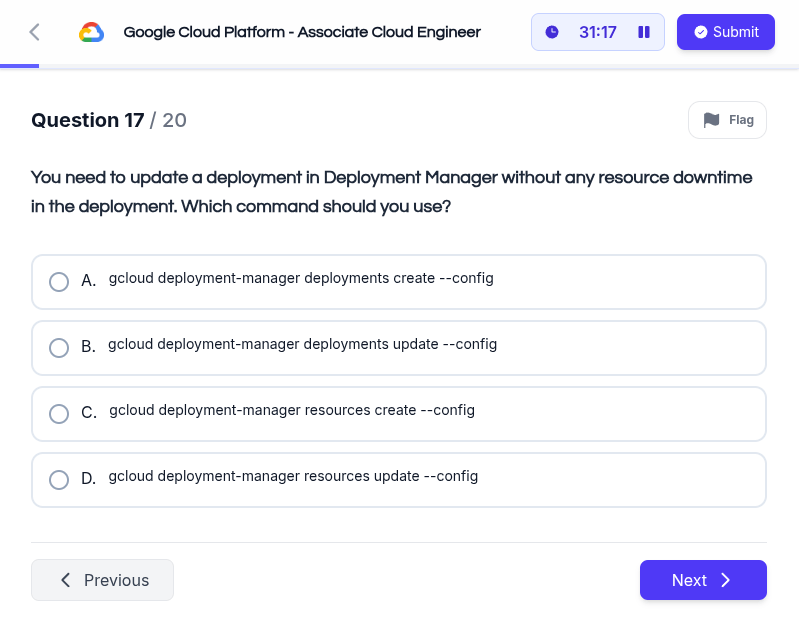The image size is (799, 631).
Task: Click text 'gcloud deployment-manager deployments create --config'
Action: coord(301,278)
